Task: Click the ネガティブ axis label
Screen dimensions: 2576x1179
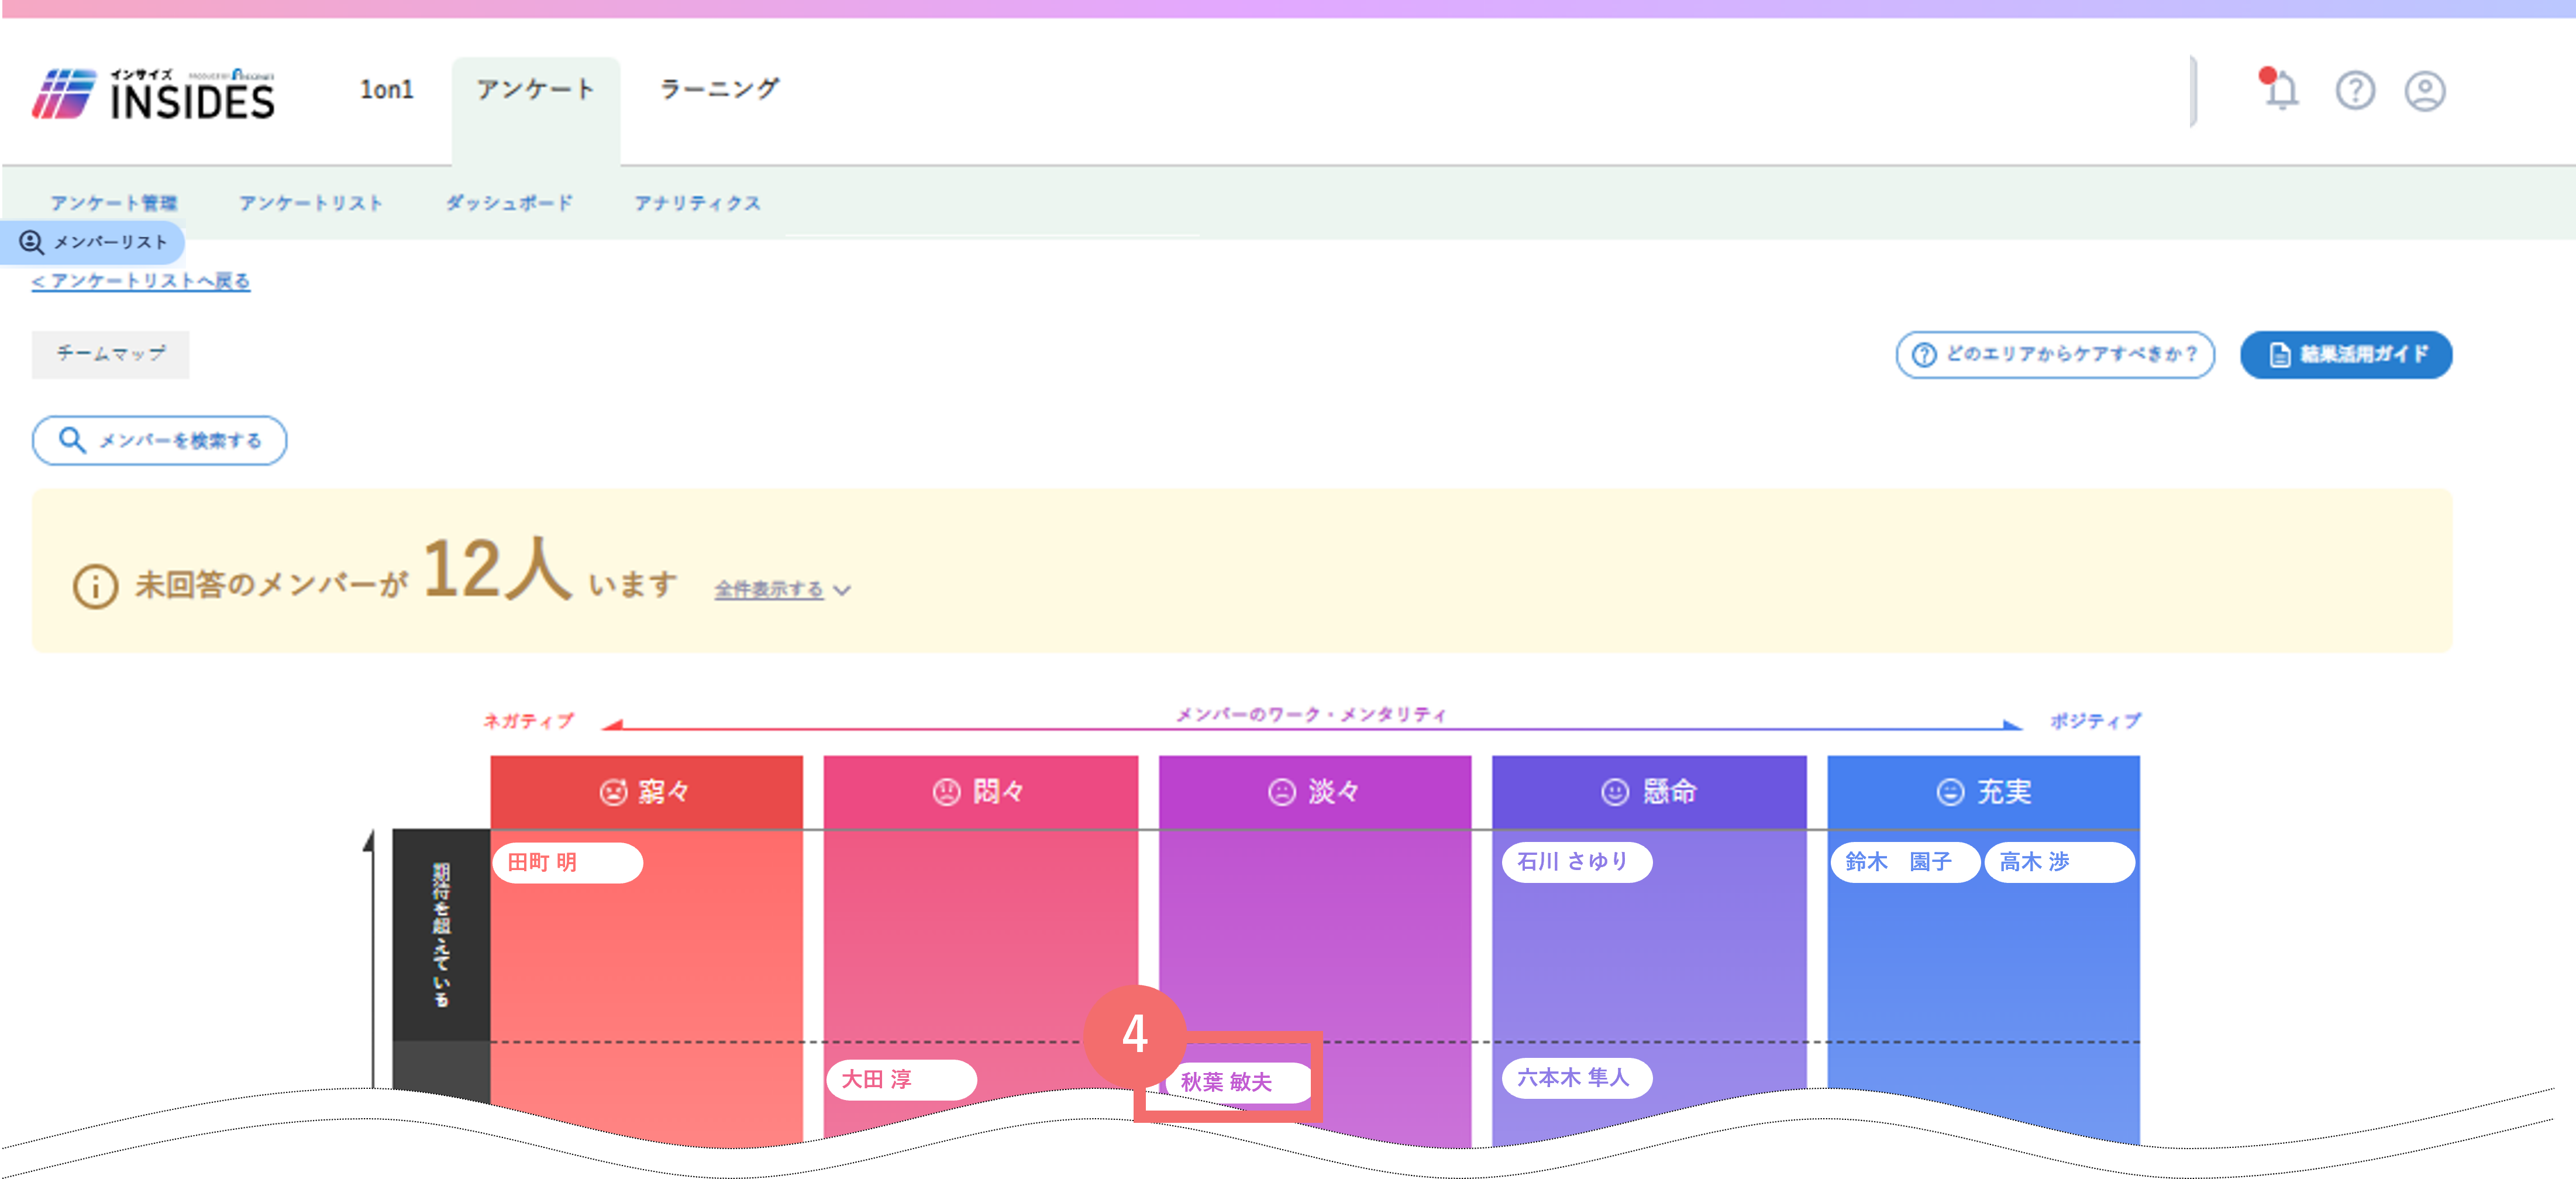Action: click(528, 720)
